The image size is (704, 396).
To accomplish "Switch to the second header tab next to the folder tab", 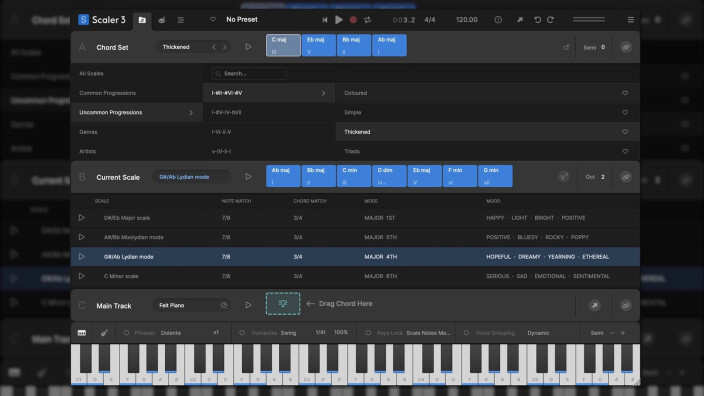I will 162,20.
